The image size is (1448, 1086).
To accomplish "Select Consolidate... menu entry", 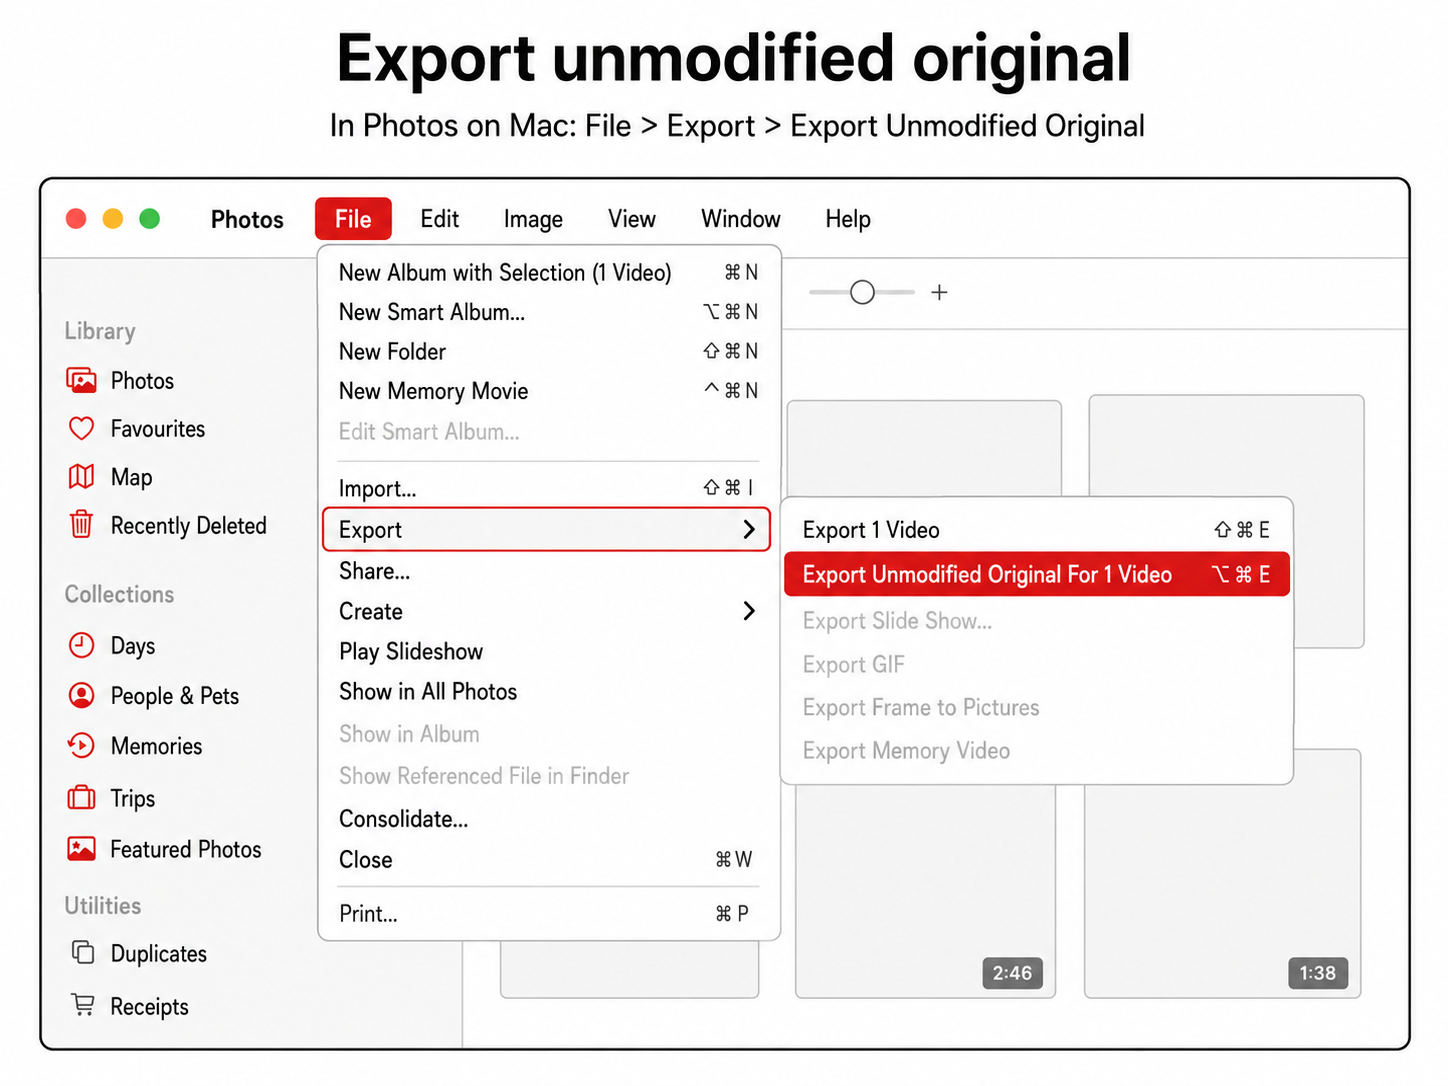I will 548,819.
